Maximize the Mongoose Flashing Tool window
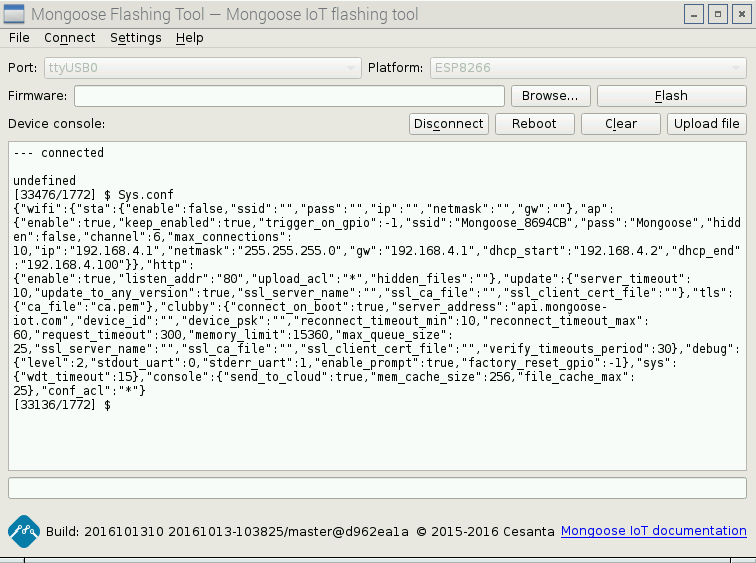 (x=717, y=15)
